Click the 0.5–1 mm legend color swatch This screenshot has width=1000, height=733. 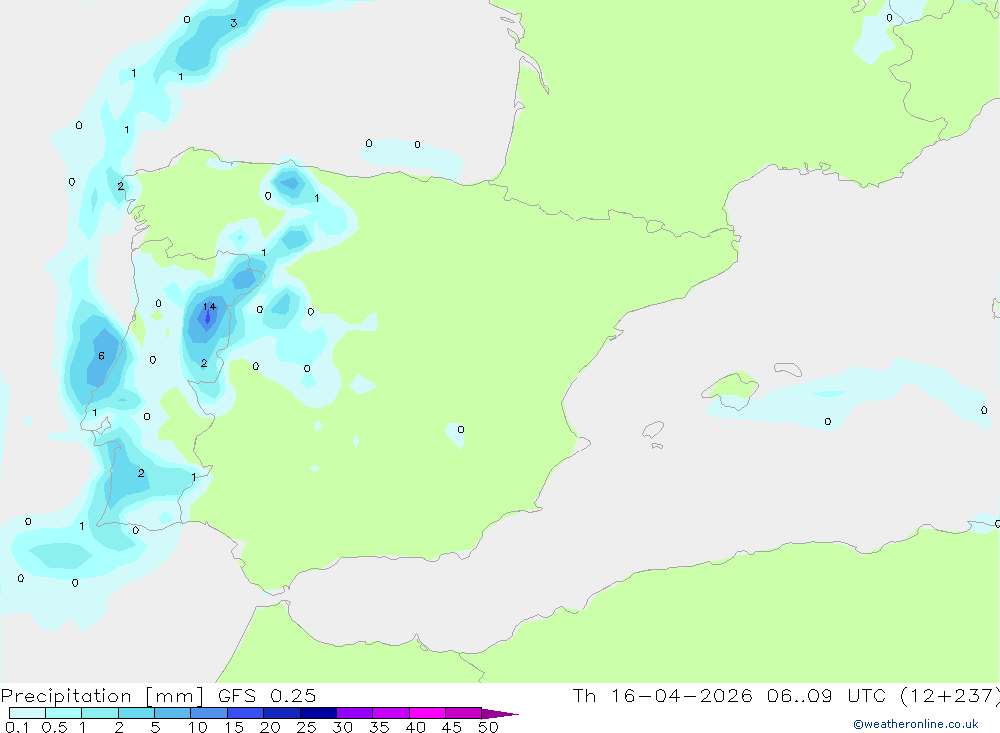click(64, 713)
